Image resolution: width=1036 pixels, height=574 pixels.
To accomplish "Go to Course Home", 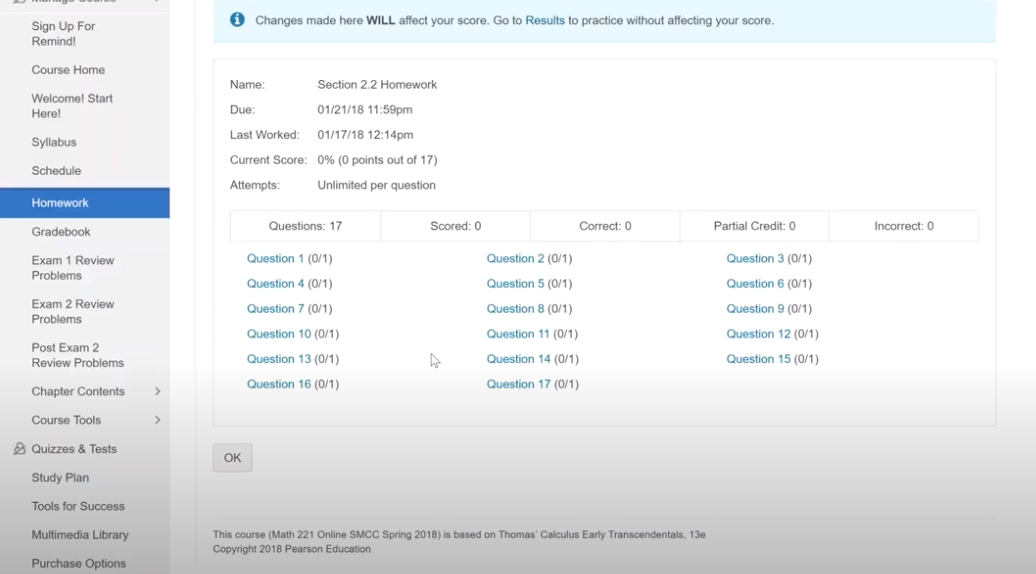I will (68, 70).
